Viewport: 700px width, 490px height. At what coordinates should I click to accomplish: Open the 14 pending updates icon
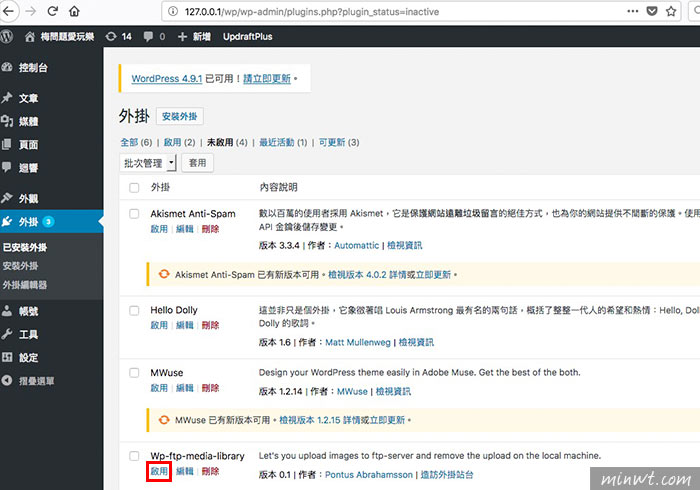(x=111, y=37)
